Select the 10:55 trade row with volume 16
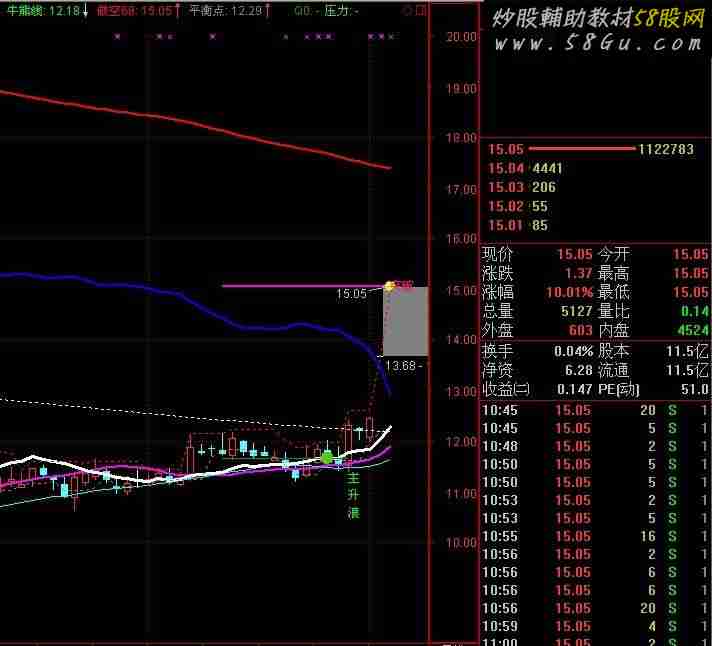712x646 pixels. click(595, 537)
